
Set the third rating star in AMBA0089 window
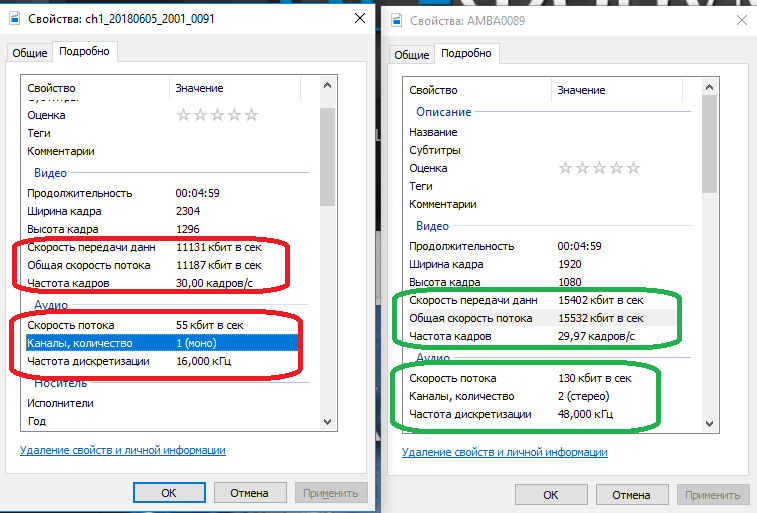point(600,168)
